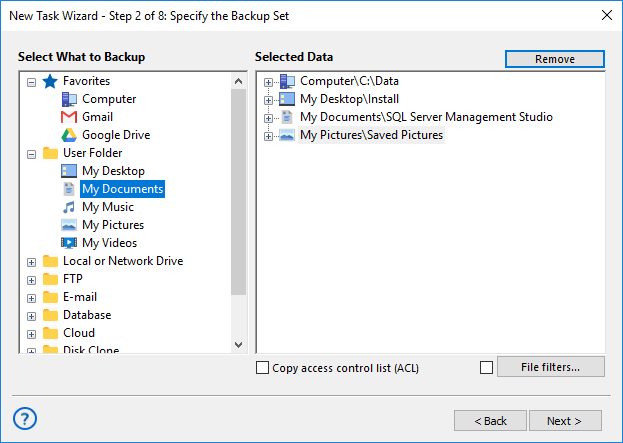623x443 pixels.
Task: Toggle the checkbox beside File filters
Action: [x=487, y=367]
